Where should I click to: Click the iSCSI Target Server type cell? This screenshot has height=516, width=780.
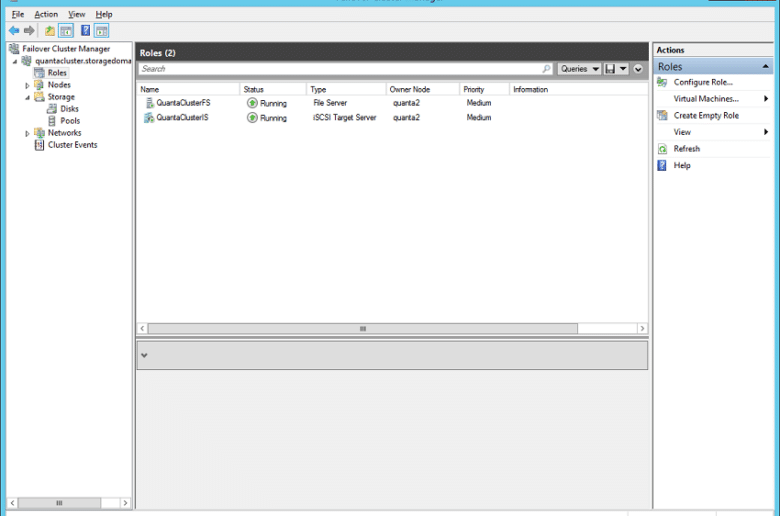(x=344, y=117)
